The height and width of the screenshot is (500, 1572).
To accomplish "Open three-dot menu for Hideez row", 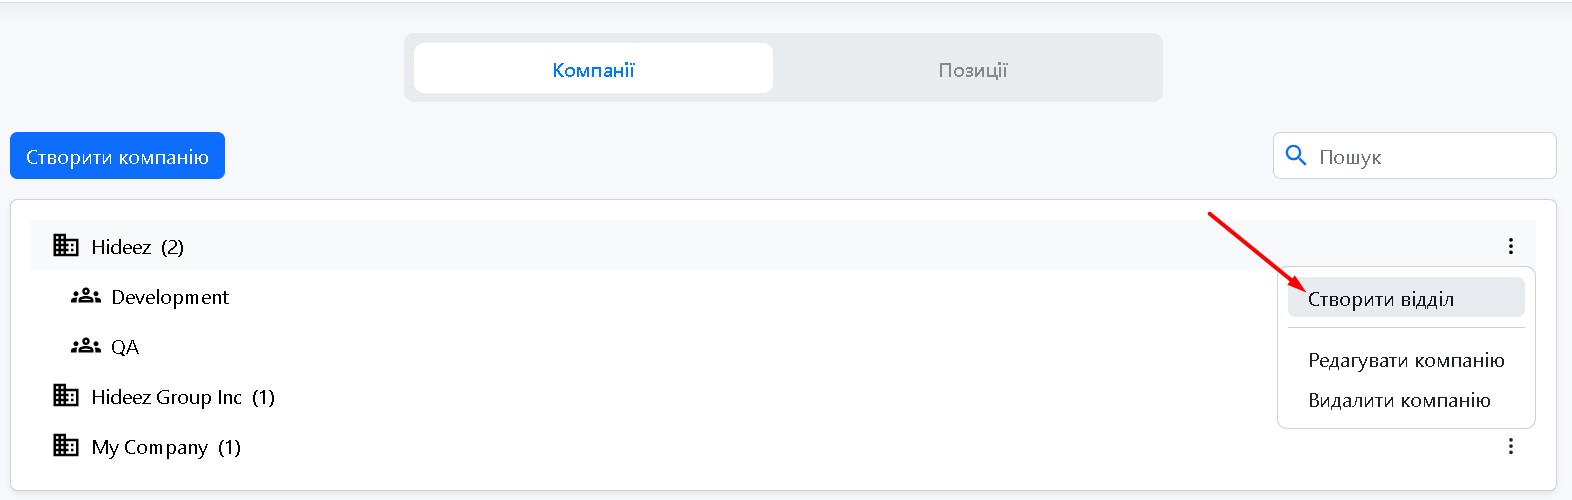I will click(1510, 246).
